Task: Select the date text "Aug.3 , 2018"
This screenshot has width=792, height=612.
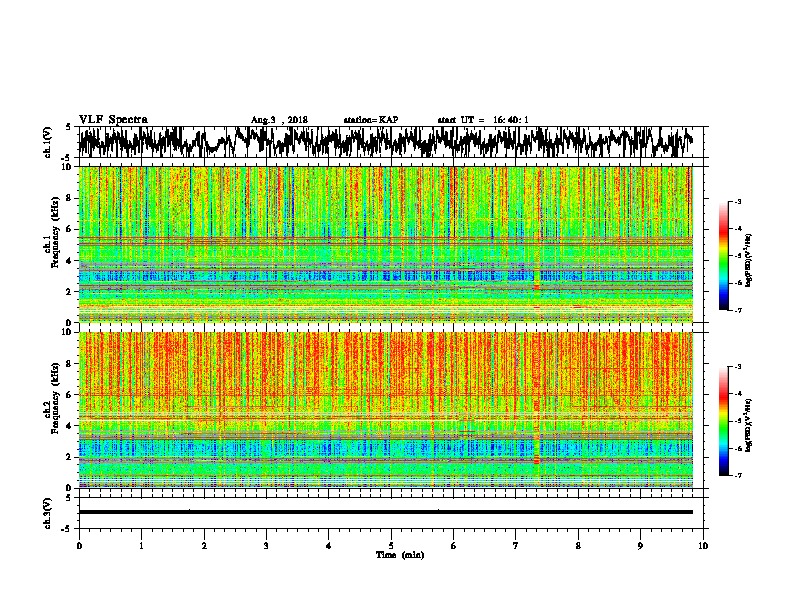Action: [x=279, y=120]
